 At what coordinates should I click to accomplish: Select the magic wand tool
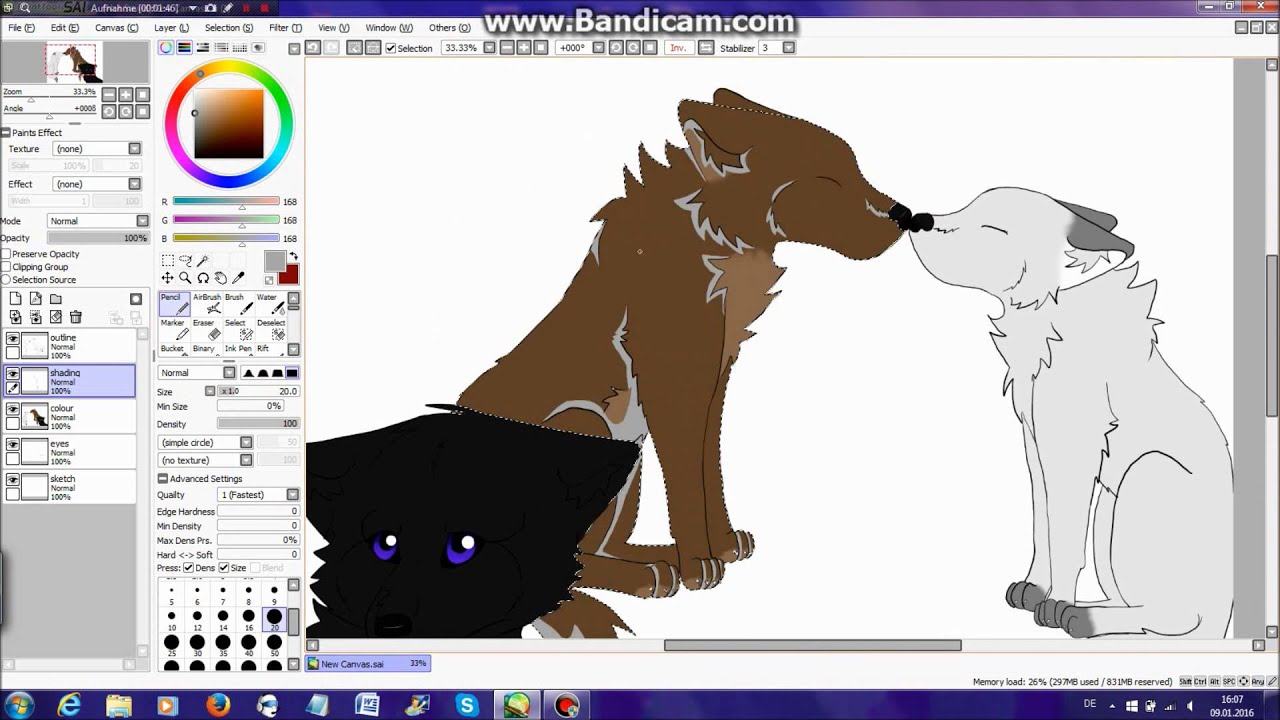(203, 261)
